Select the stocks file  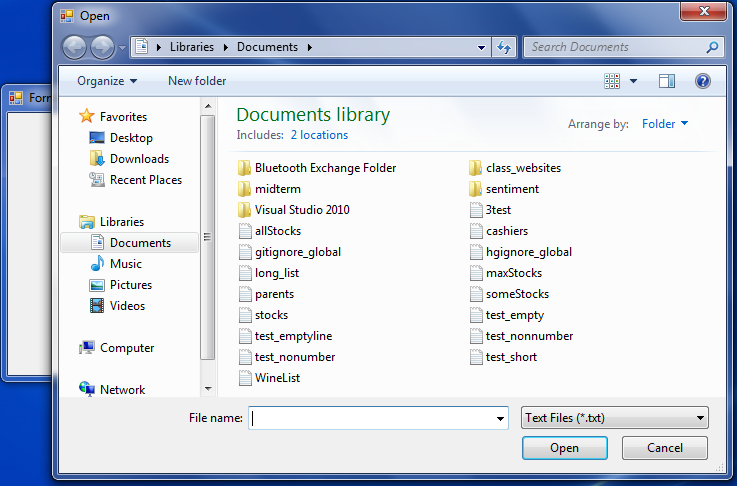[263, 315]
